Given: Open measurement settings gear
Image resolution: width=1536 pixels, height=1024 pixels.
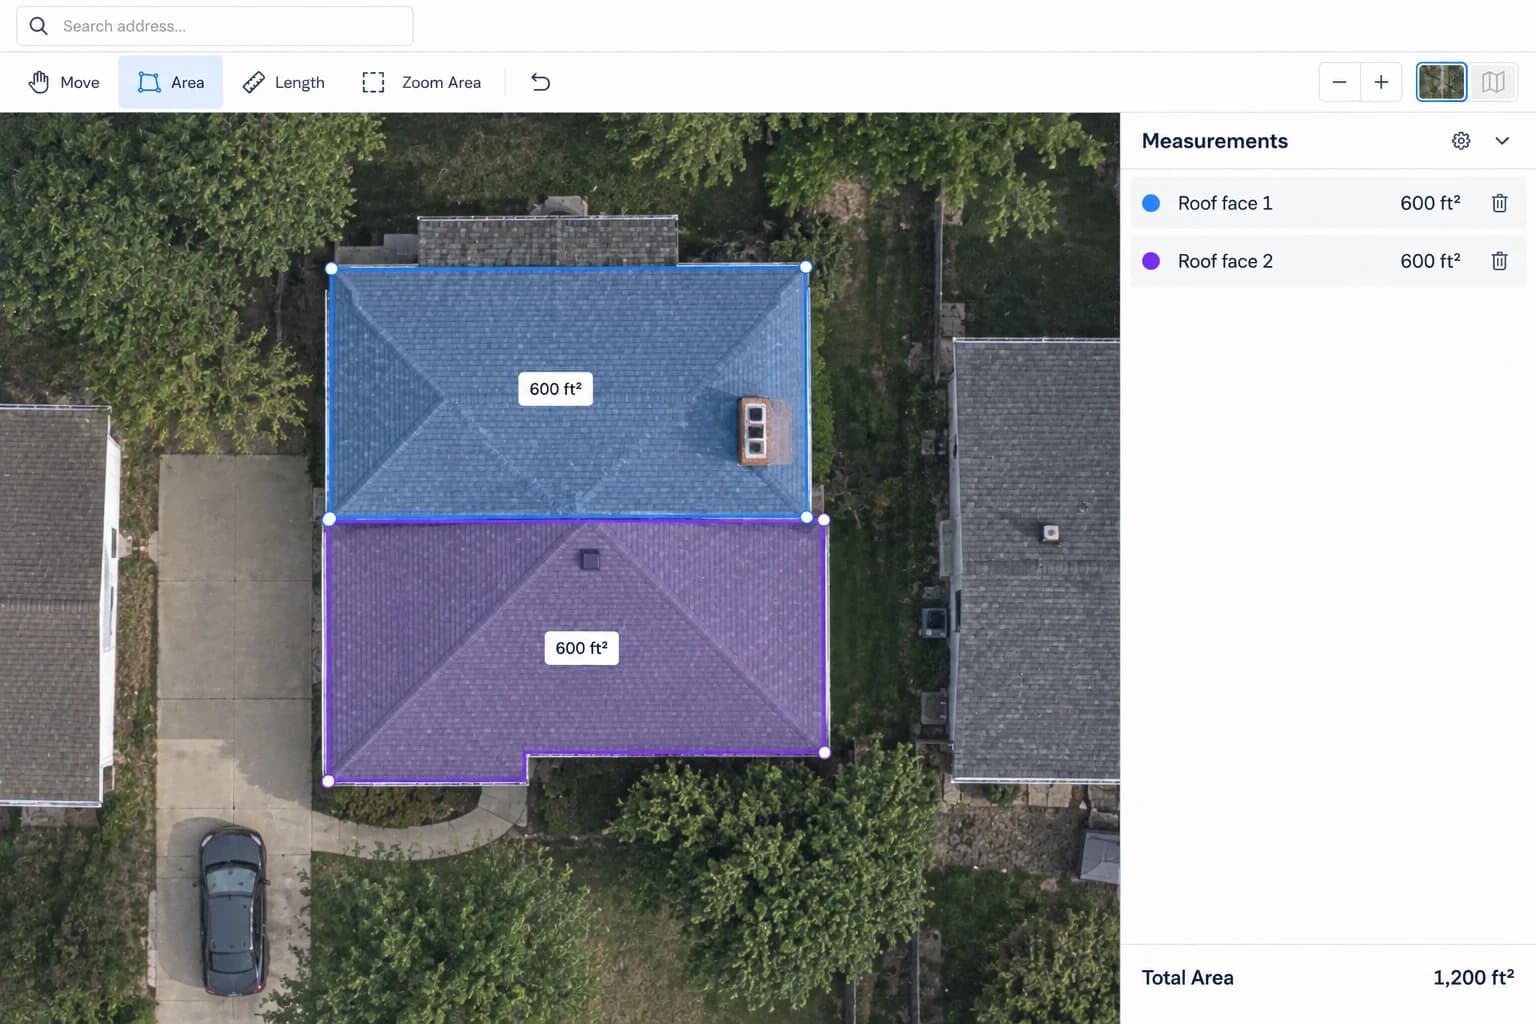Looking at the screenshot, I should 1461,141.
